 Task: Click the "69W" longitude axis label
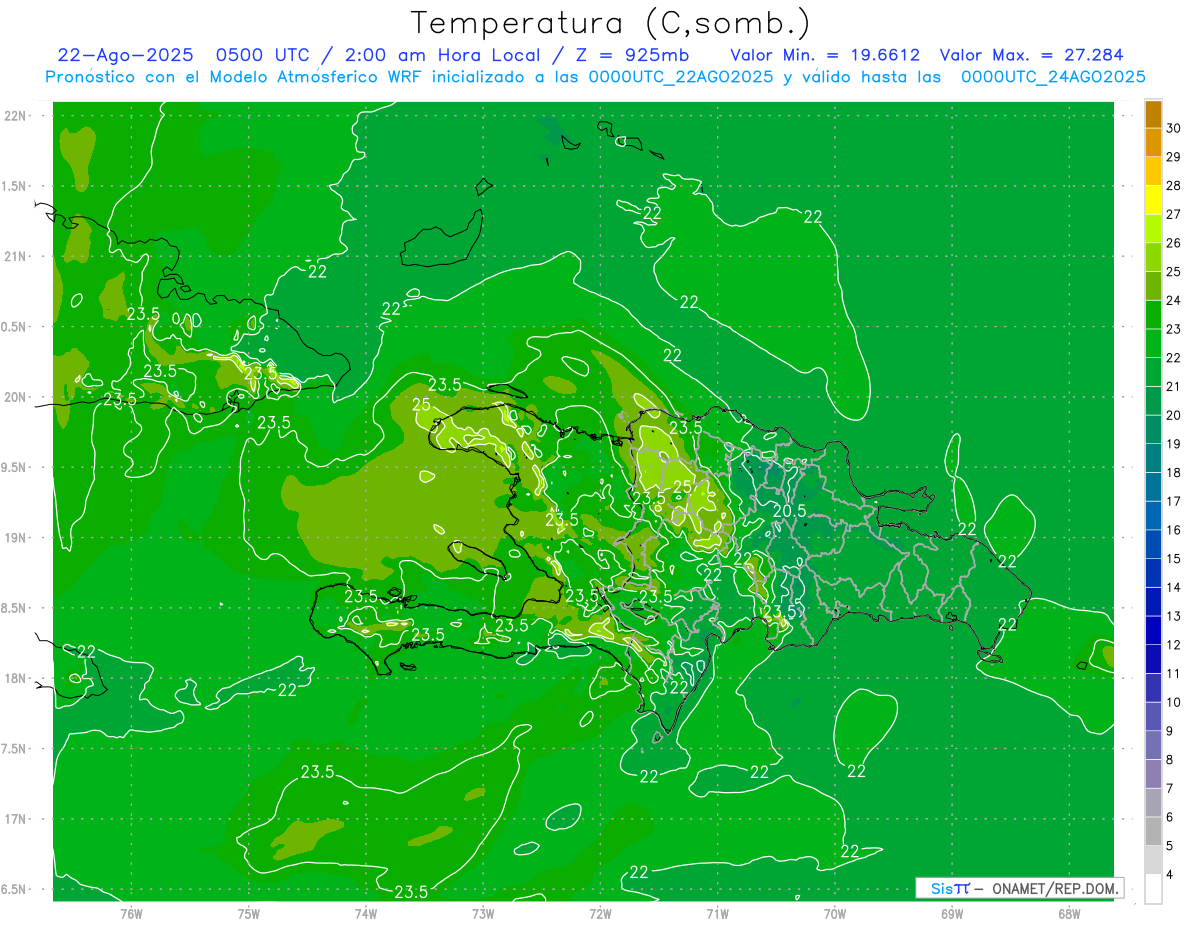(952, 913)
